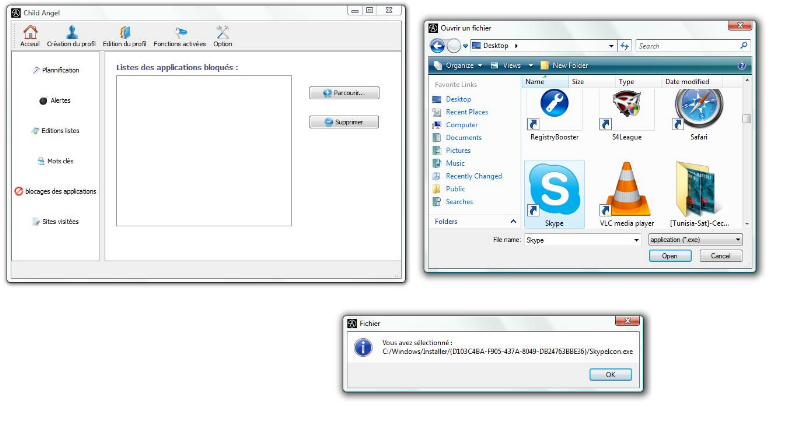Click the Desktop breadcrumb in the address bar
The image size is (800, 437).
pos(495,45)
